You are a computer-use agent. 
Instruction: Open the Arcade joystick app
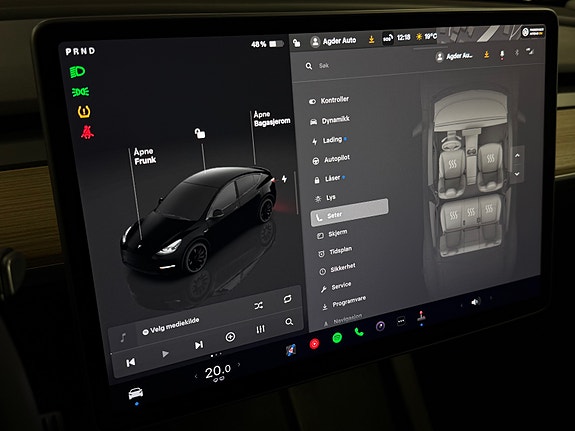coord(421,315)
